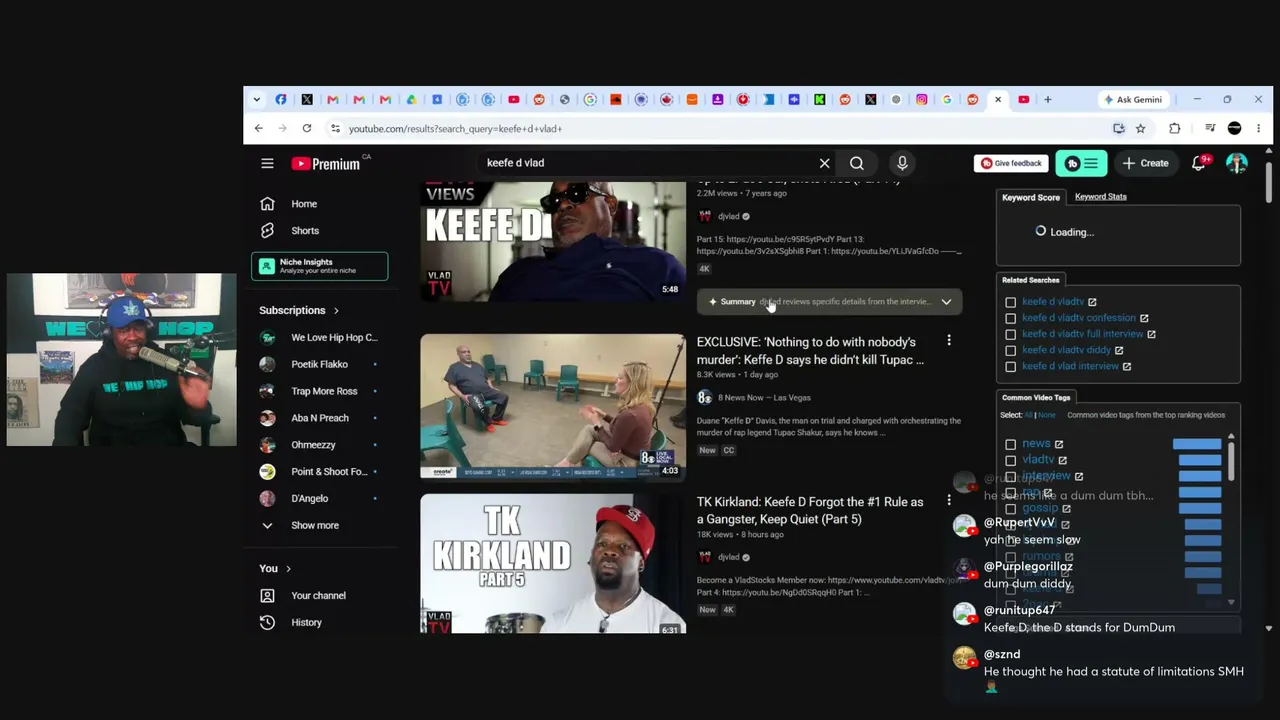The image size is (1280, 720).
Task: Bookmark this page with the star
Action: pos(1140,128)
